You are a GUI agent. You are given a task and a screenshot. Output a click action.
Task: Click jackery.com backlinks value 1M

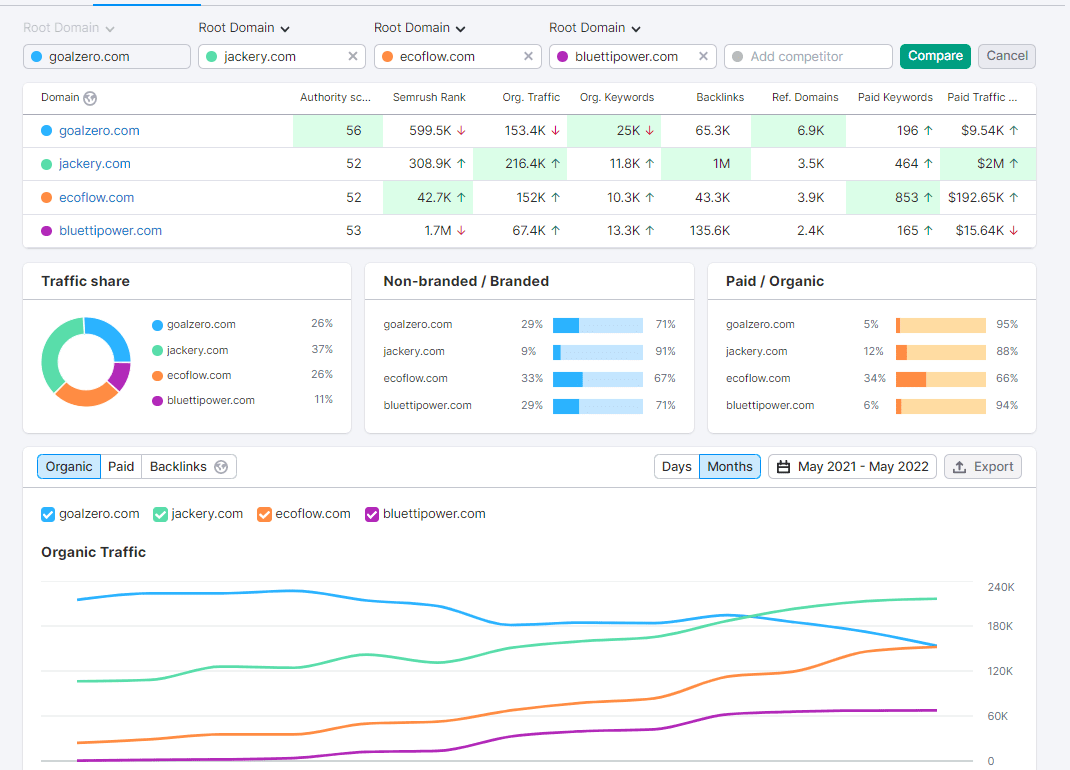[x=721, y=164]
